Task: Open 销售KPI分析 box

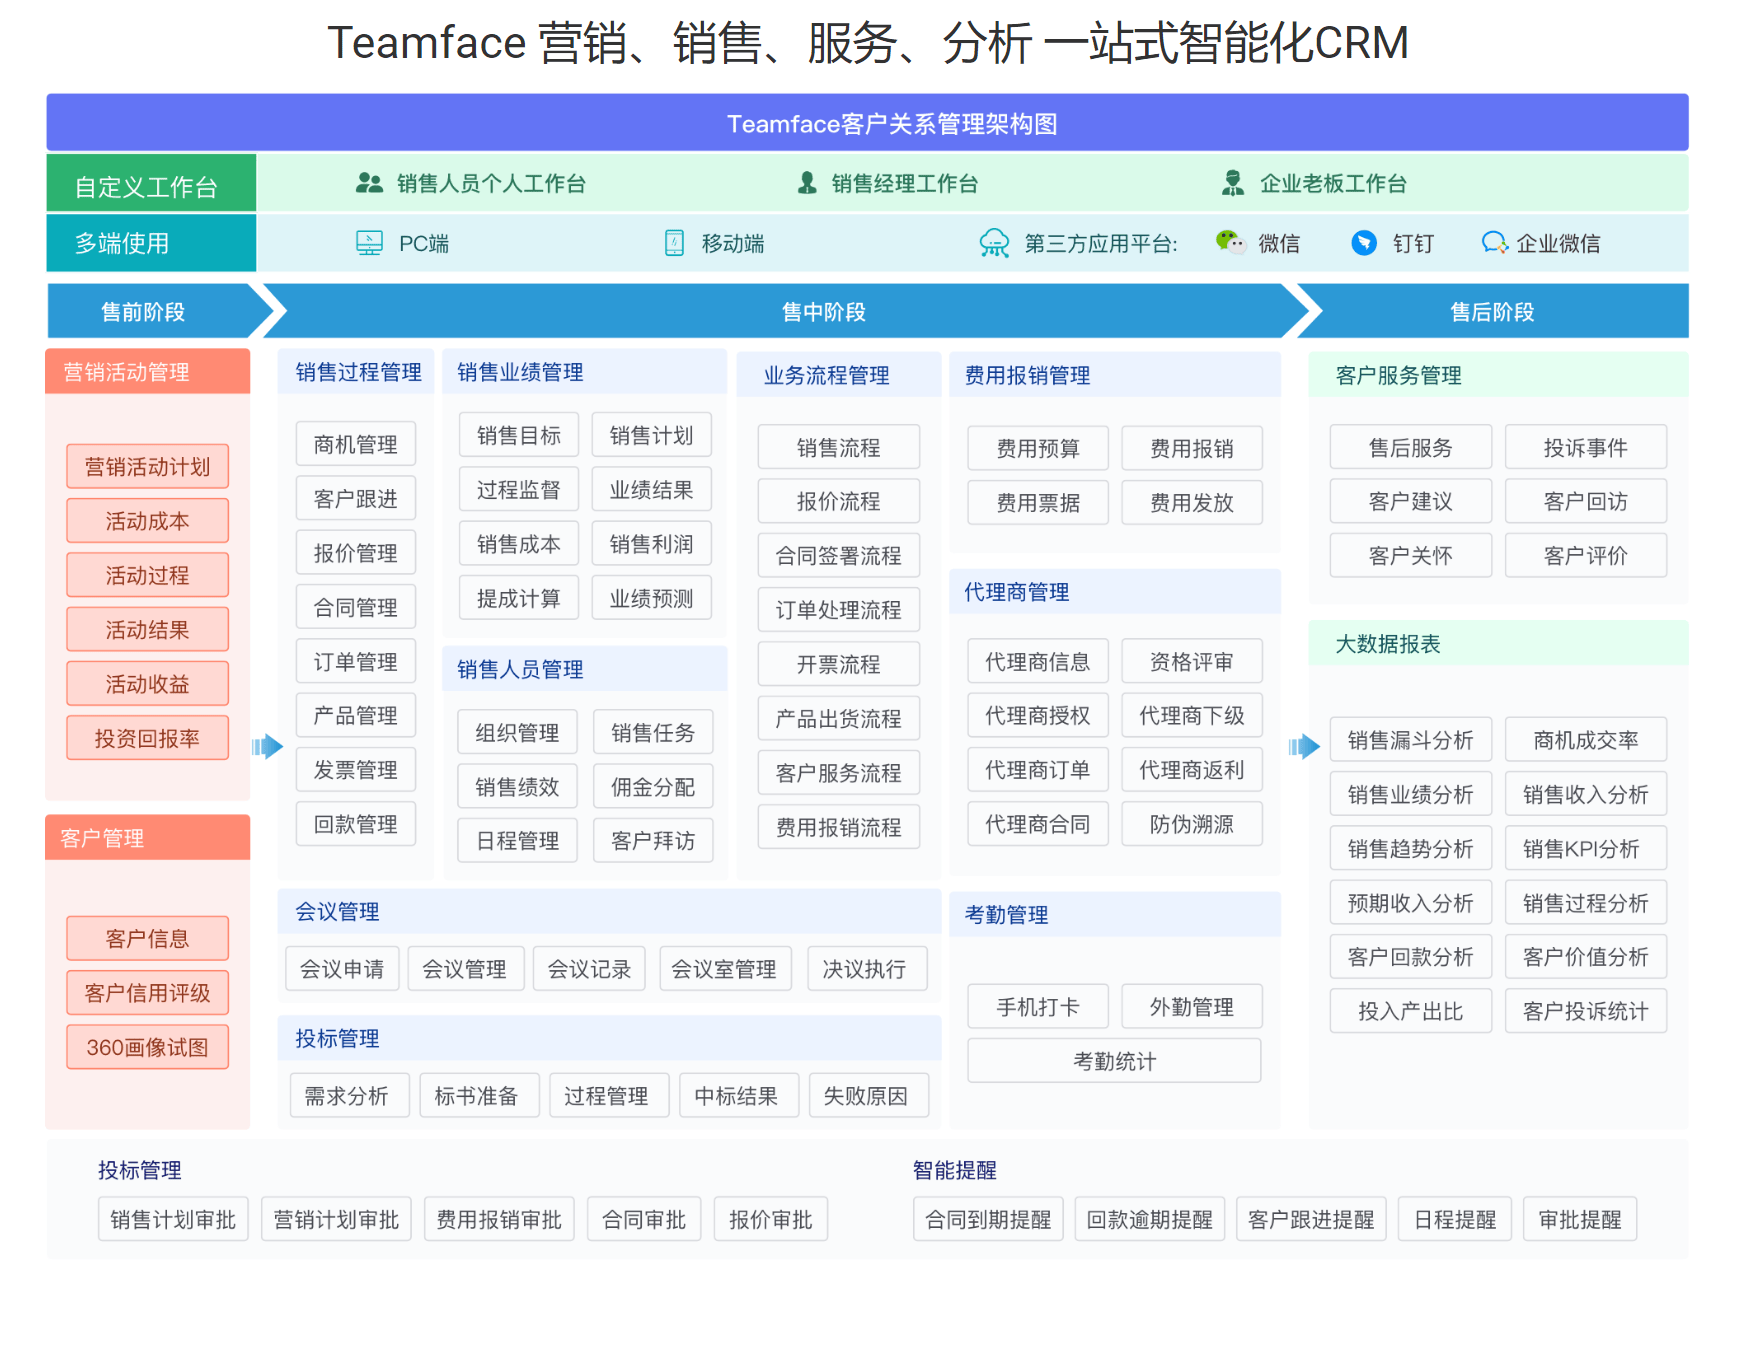Action: coord(1586,848)
